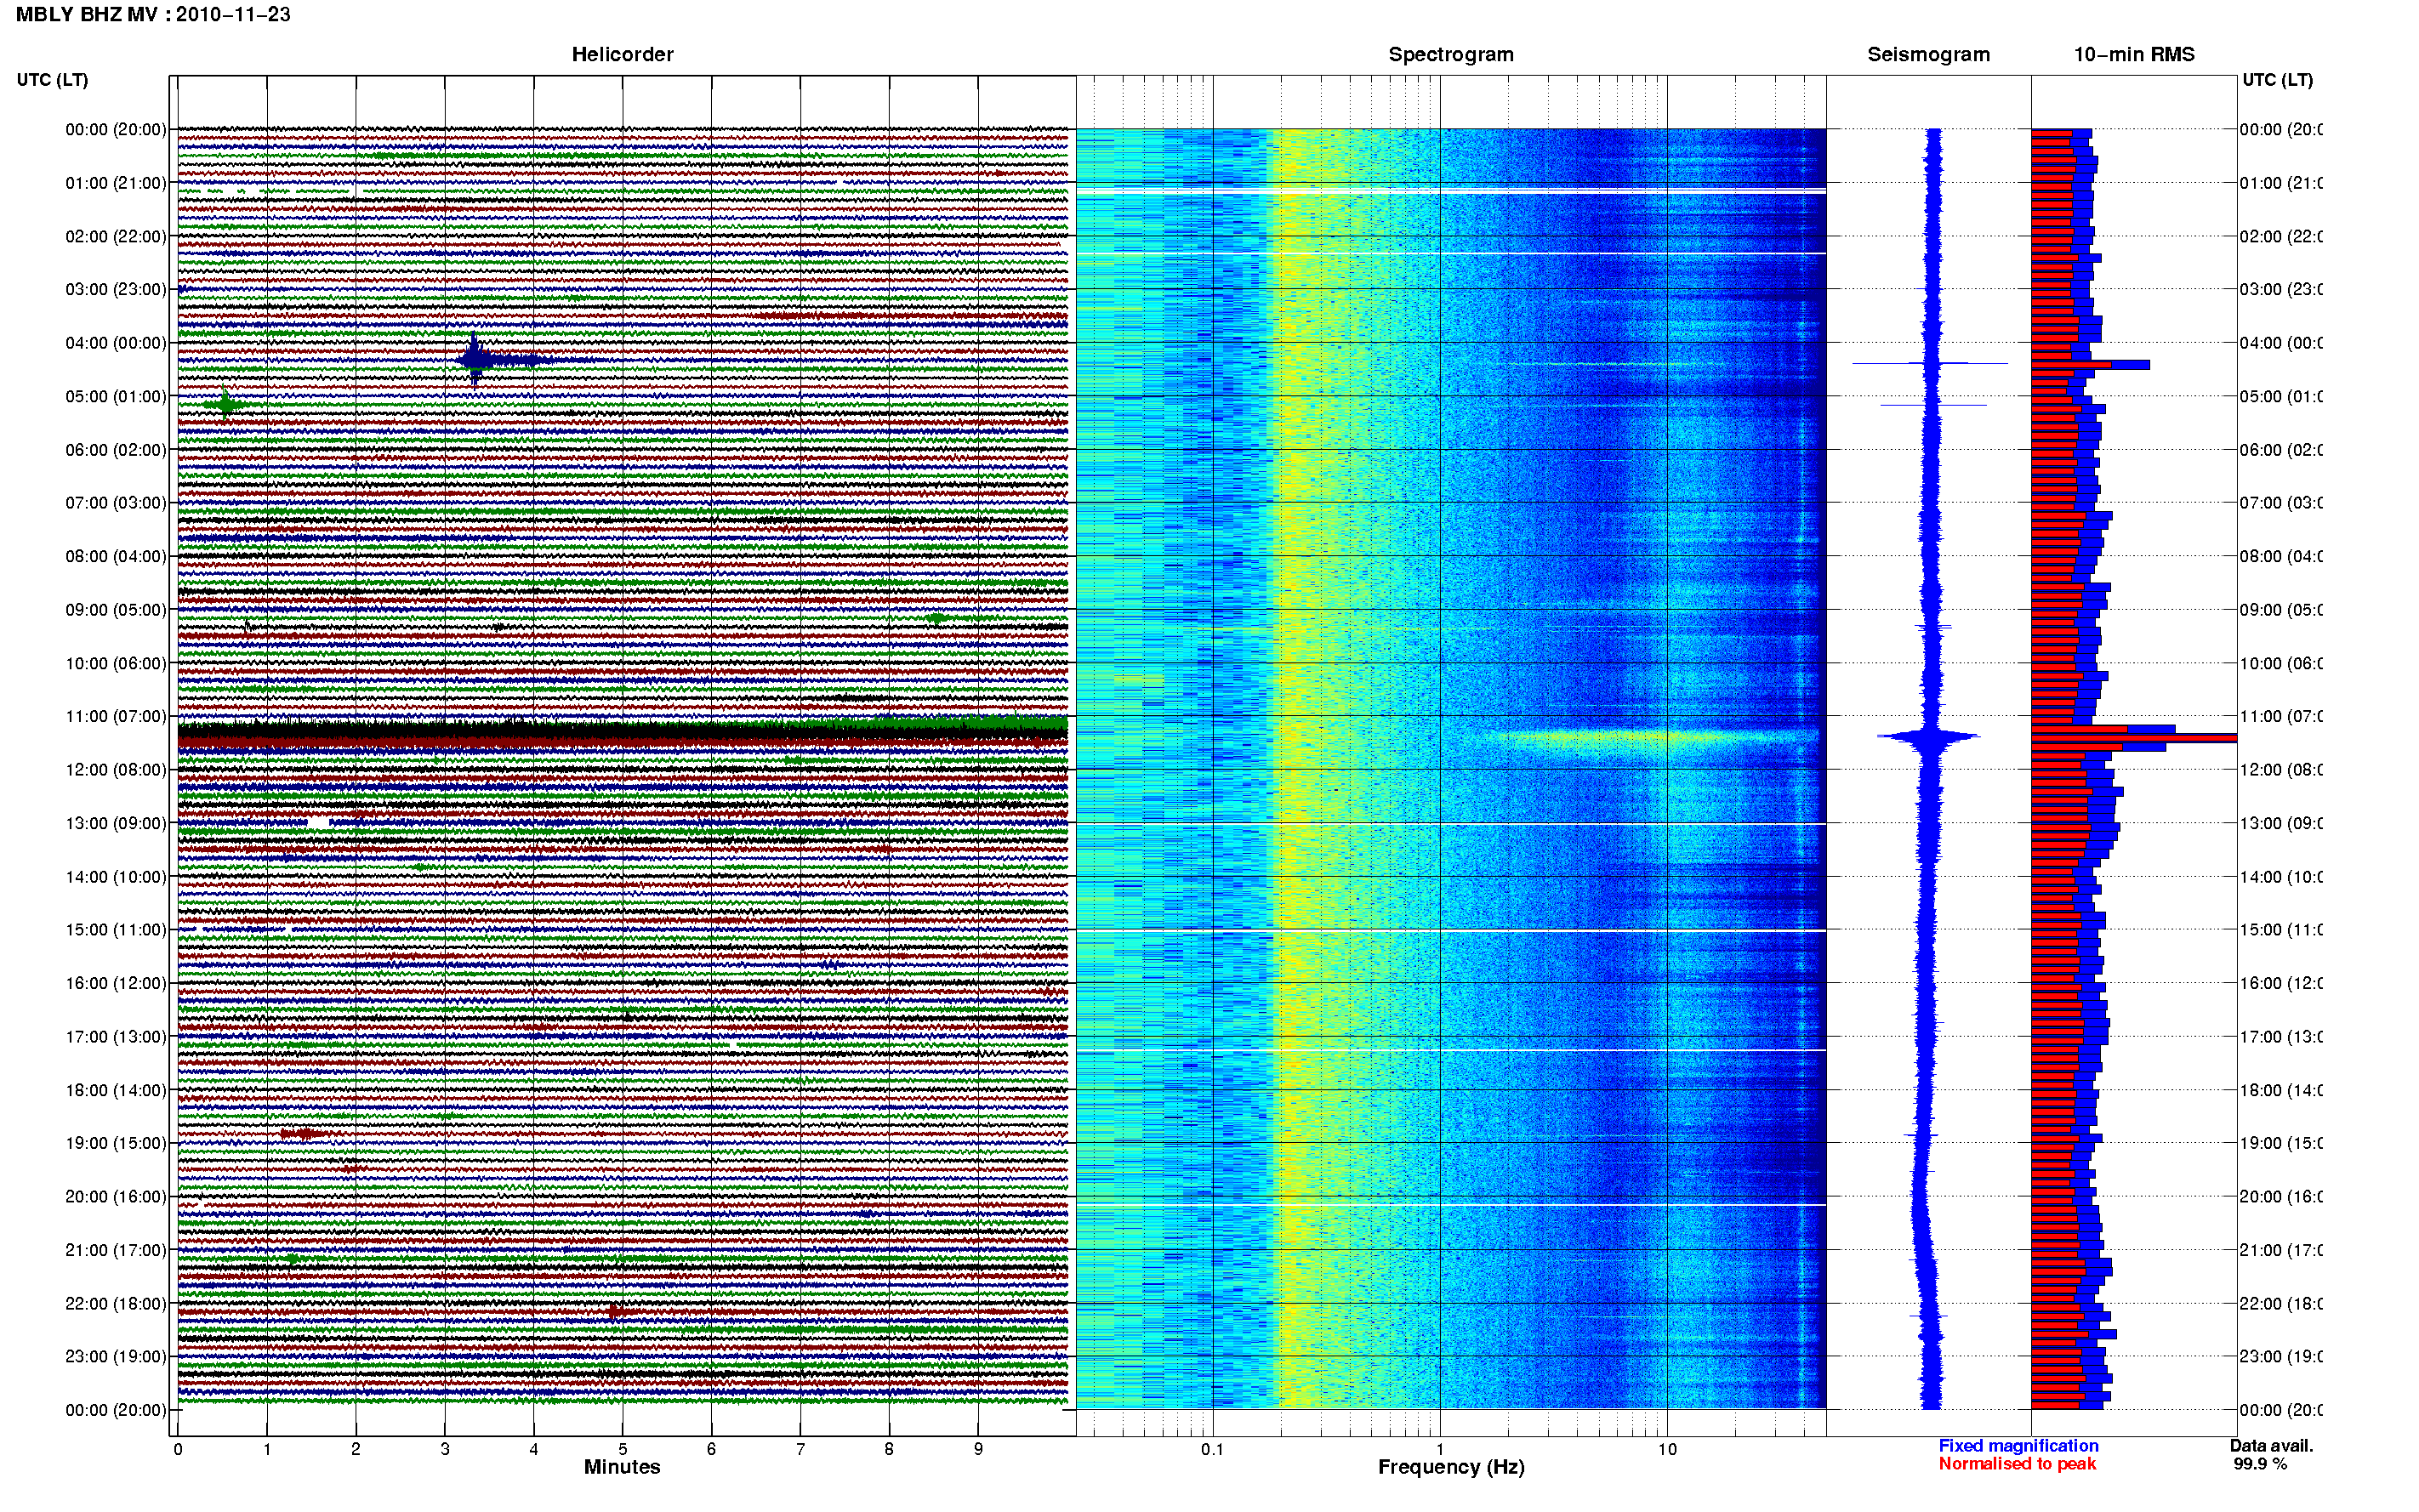Click the right-side '12:00 (08:' time label
2419x1512 pixels.
pos(2281,769)
